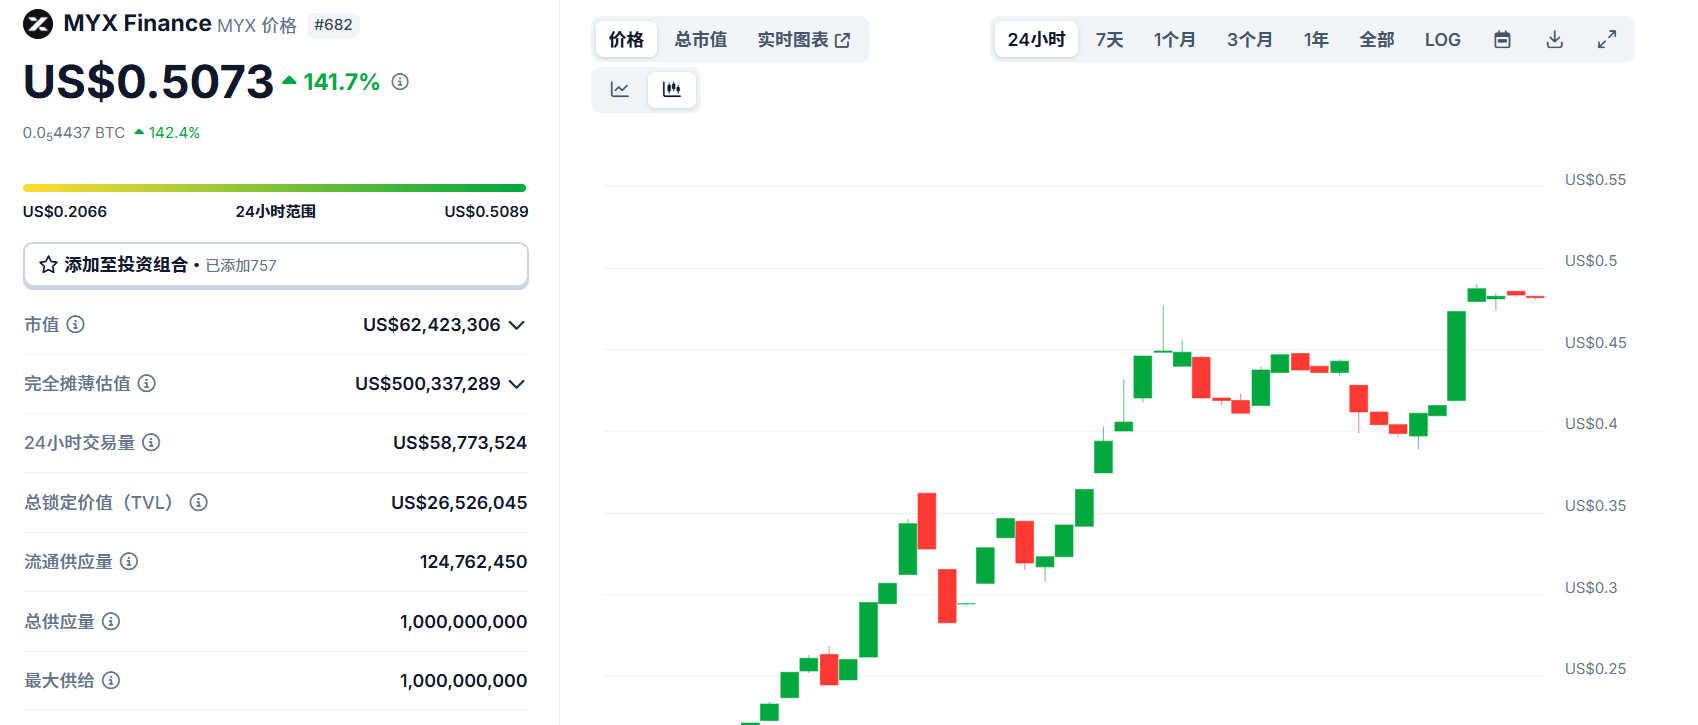Switch to the line chart view icon
The height and width of the screenshot is (725, 1698).
620,90
